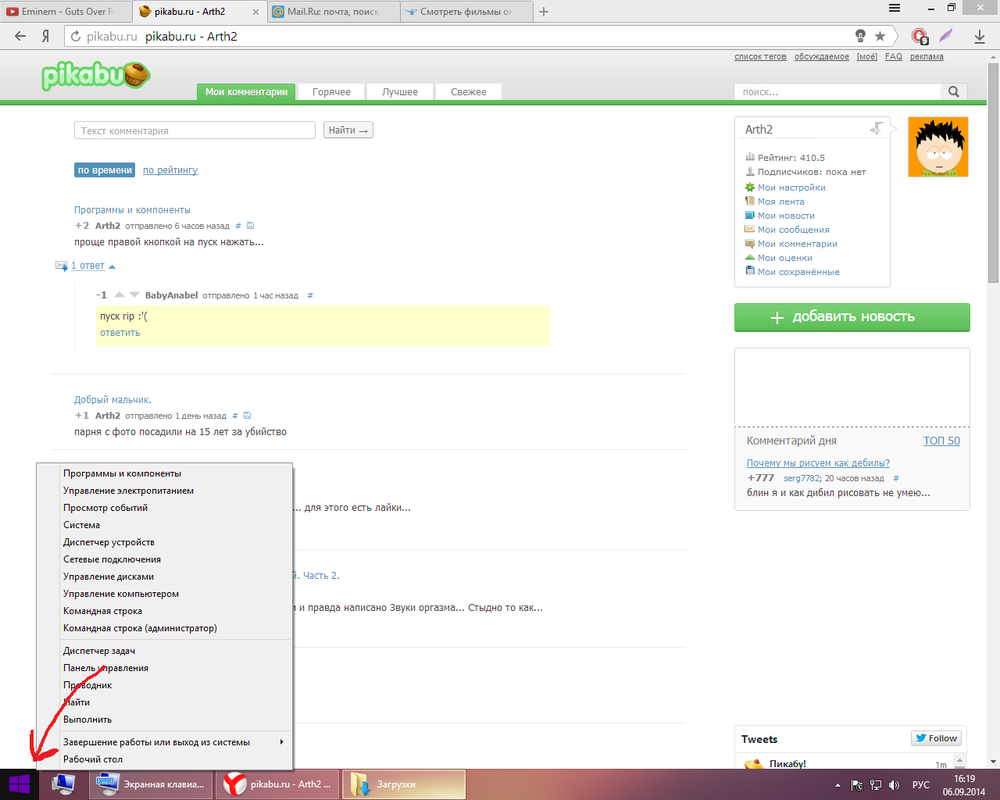Click the taskbar volume speaker icon
The height and width of the screenshot is (800, 1000).
click(x=893, y=785)
